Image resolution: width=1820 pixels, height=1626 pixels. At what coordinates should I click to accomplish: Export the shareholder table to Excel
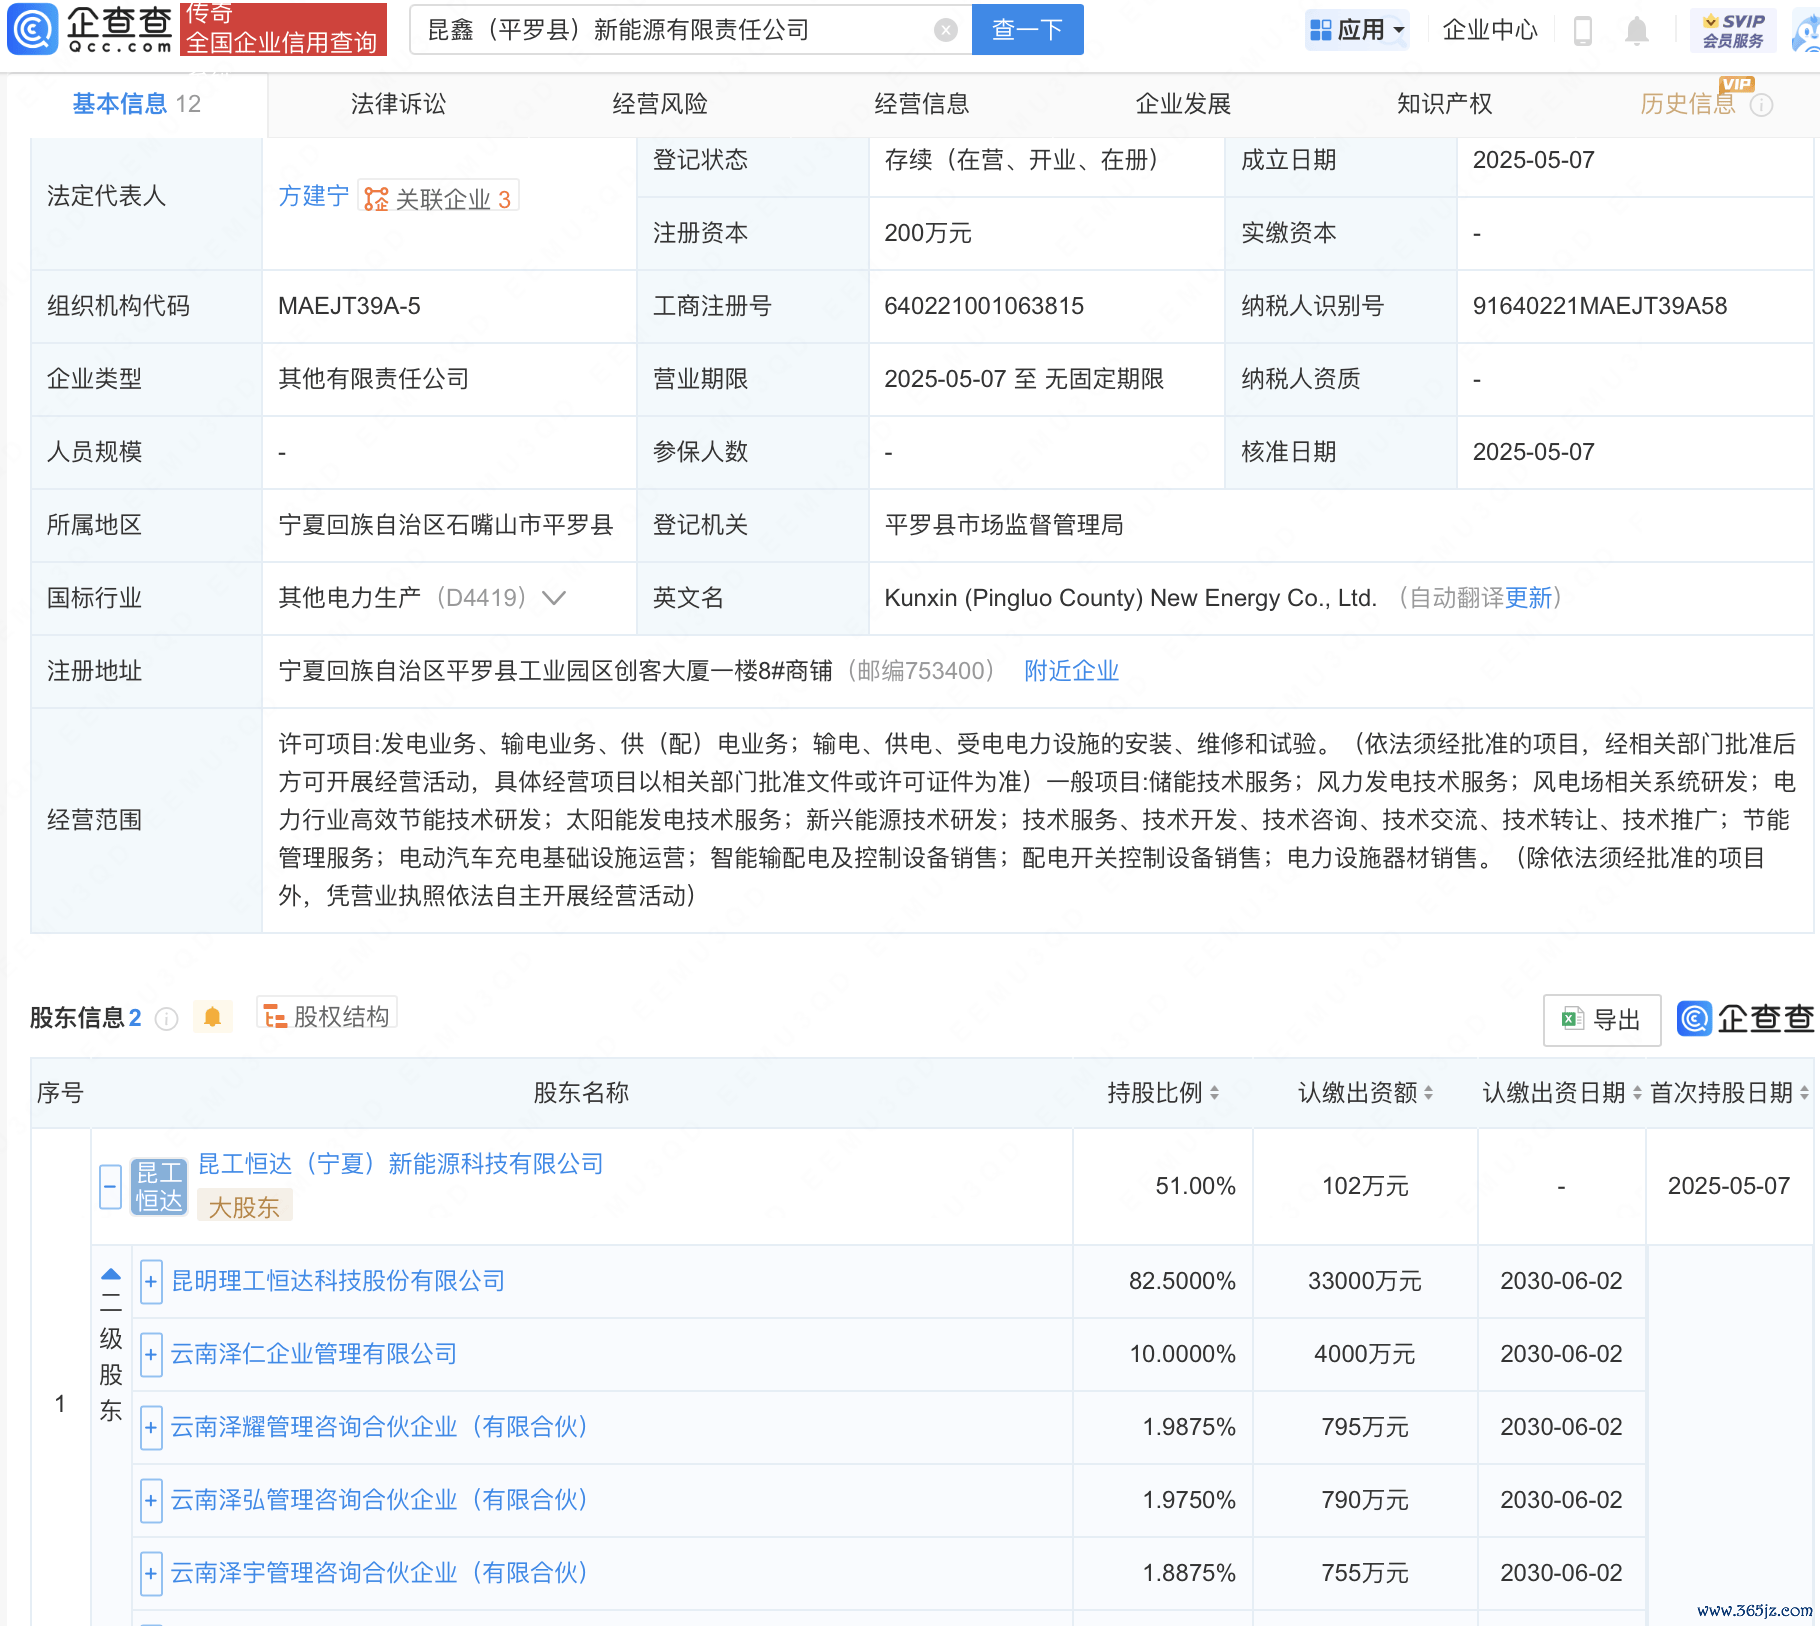(x=1601, y=1019)
